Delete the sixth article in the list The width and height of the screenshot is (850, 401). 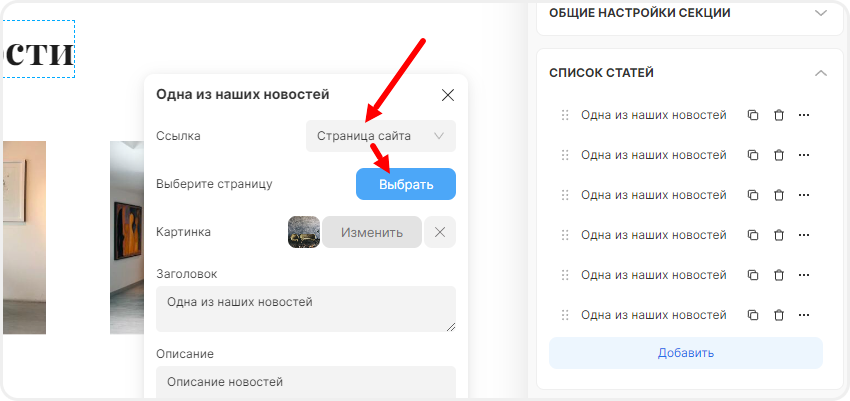pos(778,315)
